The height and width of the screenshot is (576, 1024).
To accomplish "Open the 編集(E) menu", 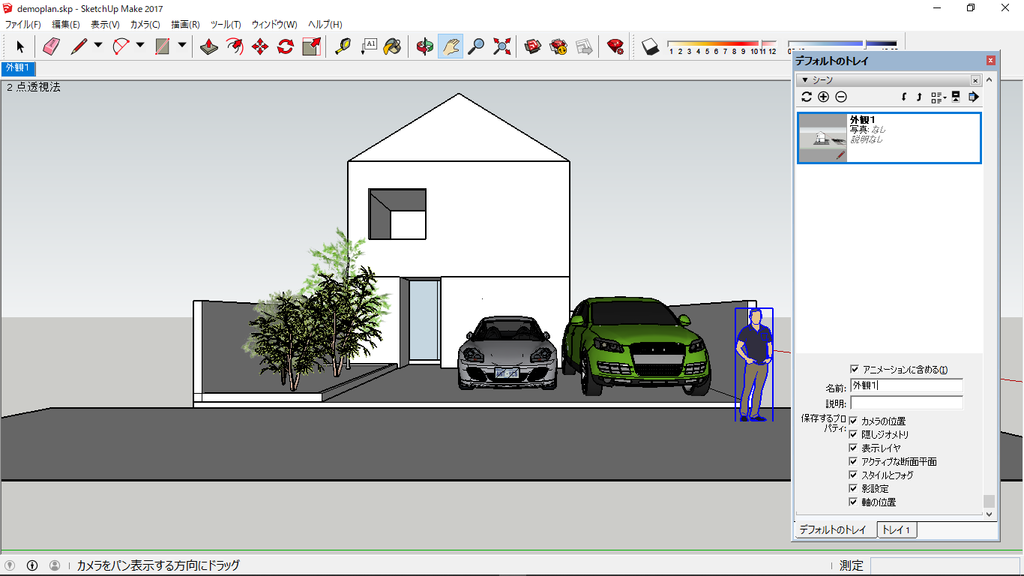I will pos(65,24).
